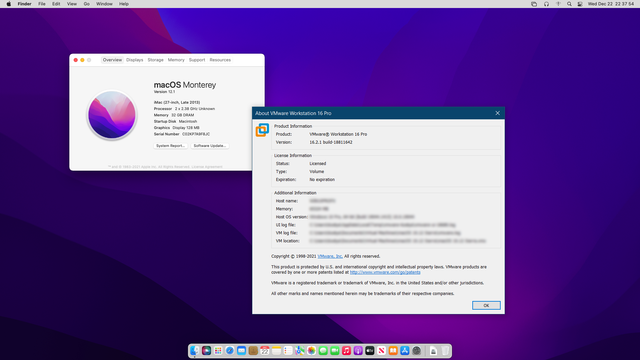Viewport: 640px width, 360px height.
Task: Open Podcasts from the Dock
Action: pyautogui.click(x=358, y=351)
